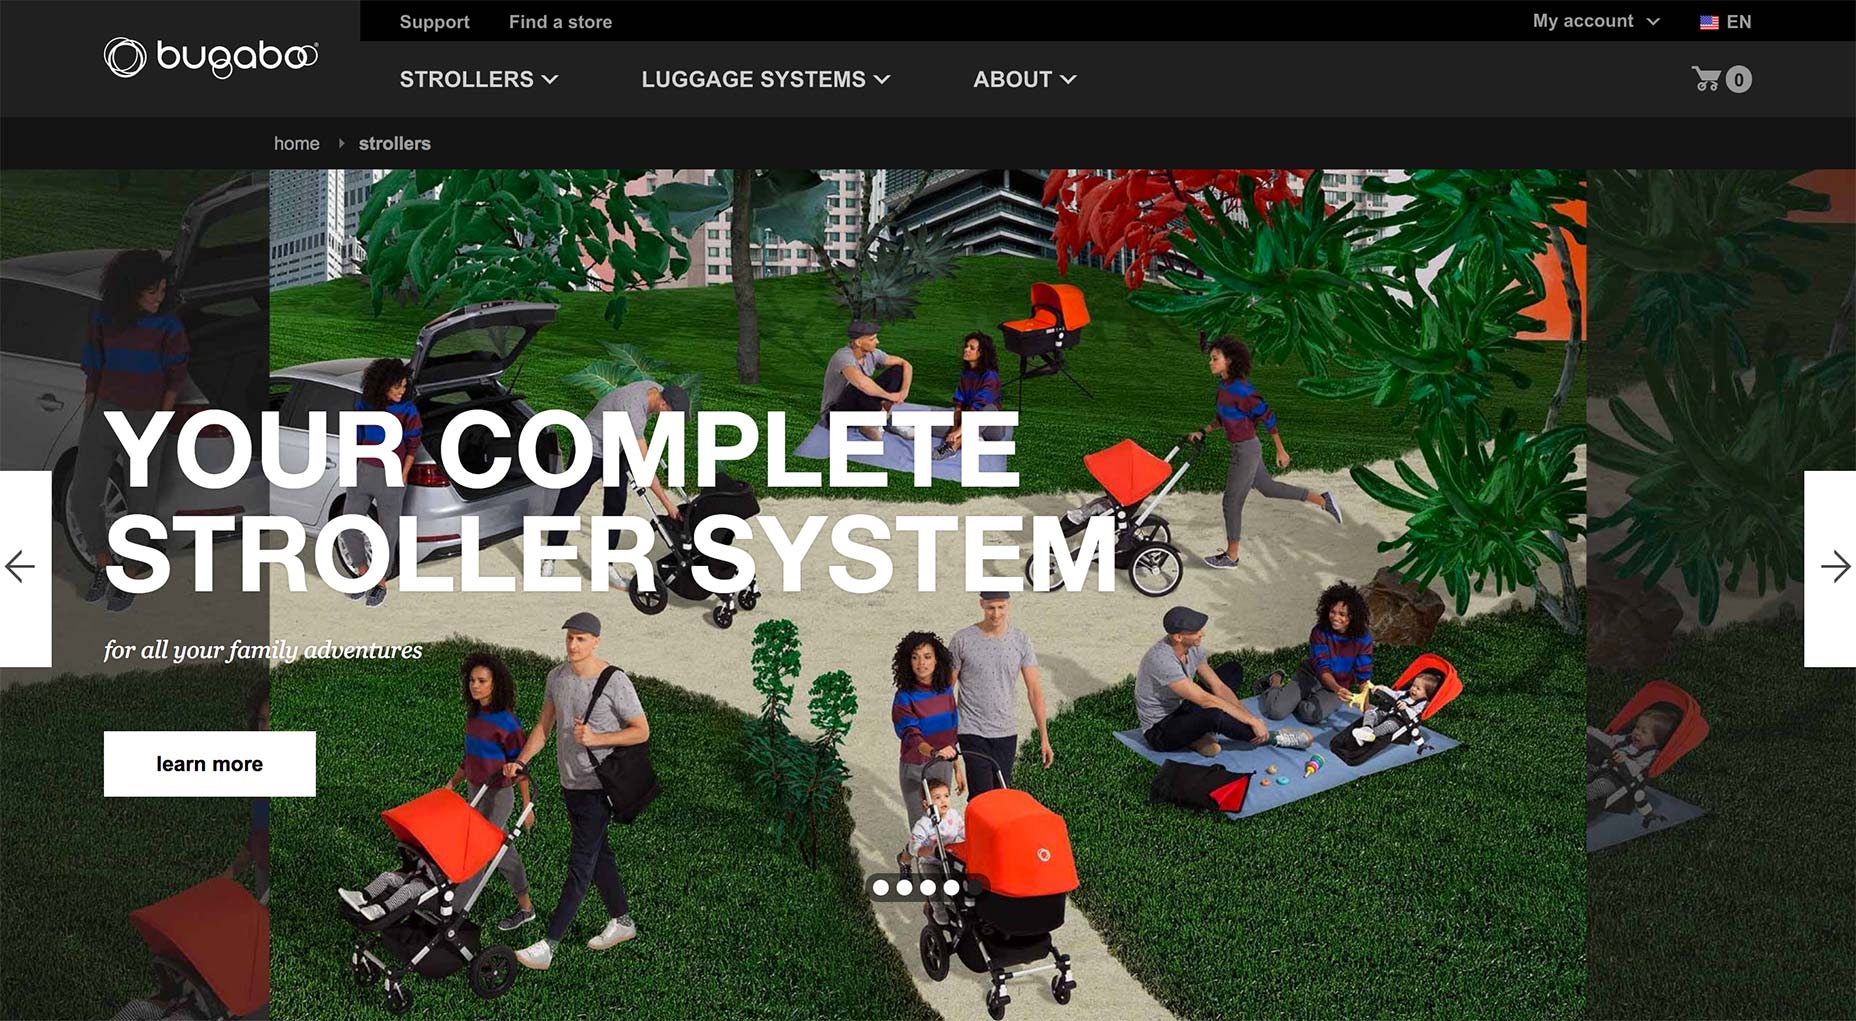
Task: Open the About dropdown
Action: pos(1025,79)
